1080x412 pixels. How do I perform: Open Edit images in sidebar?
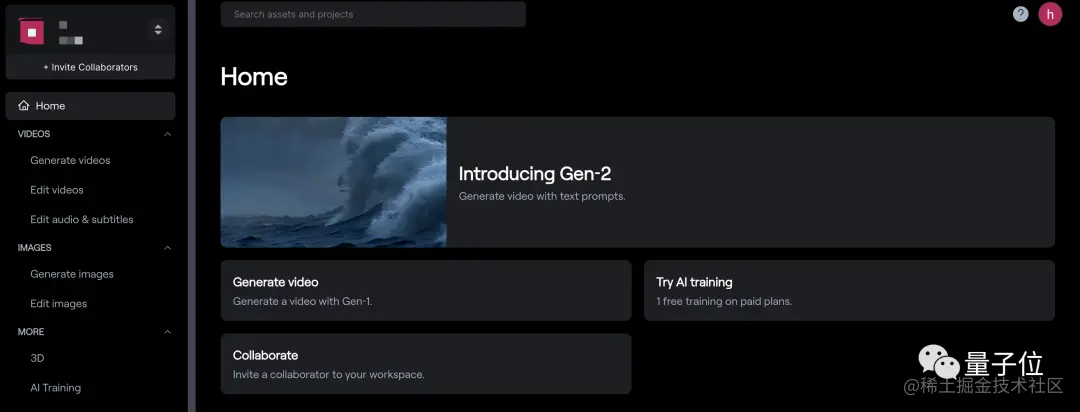pos(59,303)
